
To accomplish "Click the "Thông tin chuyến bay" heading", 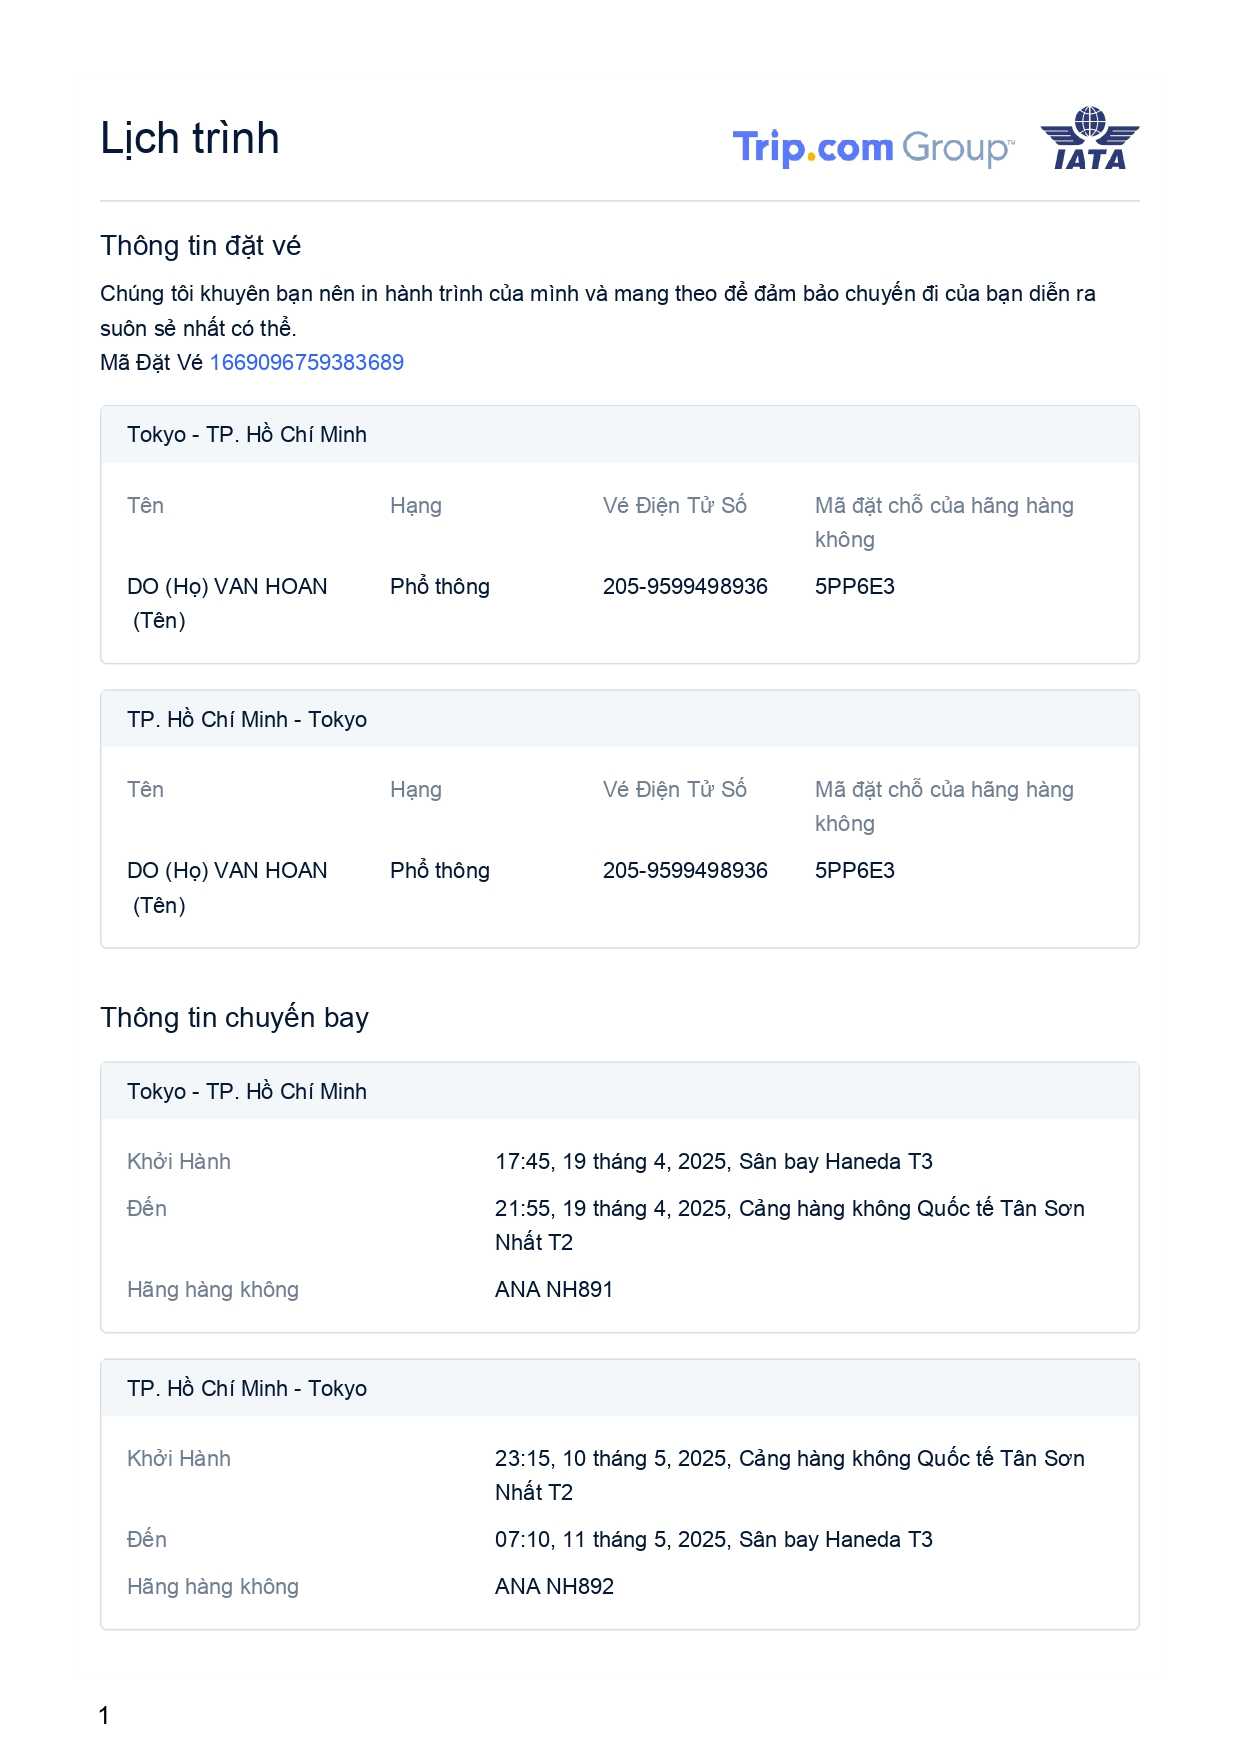I will point(234,1018).
